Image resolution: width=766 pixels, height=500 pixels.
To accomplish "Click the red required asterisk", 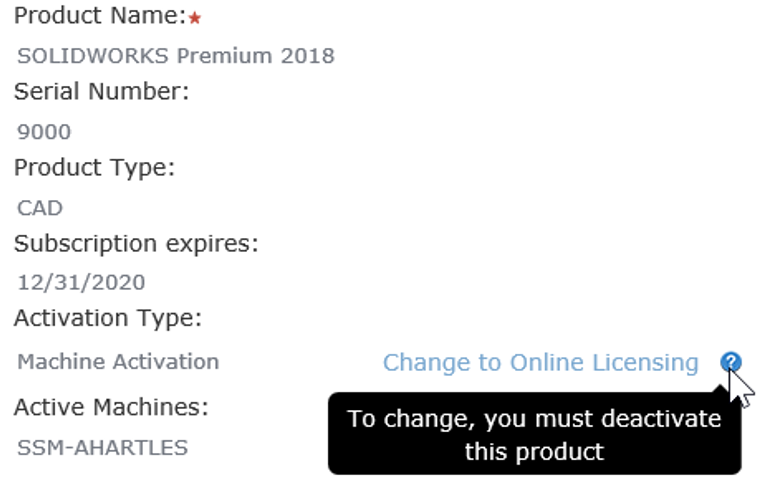I will tap(195, 20).
